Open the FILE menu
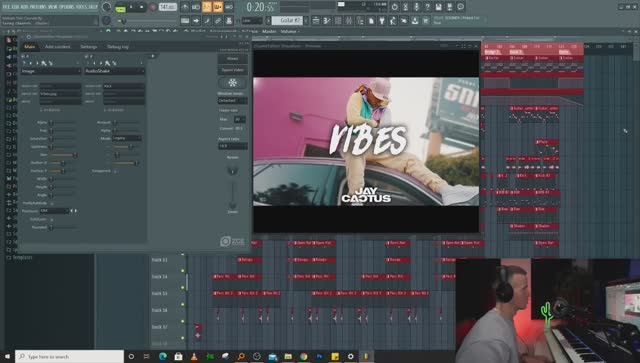This screenshot has width=640, height=363. coord(6,7)
